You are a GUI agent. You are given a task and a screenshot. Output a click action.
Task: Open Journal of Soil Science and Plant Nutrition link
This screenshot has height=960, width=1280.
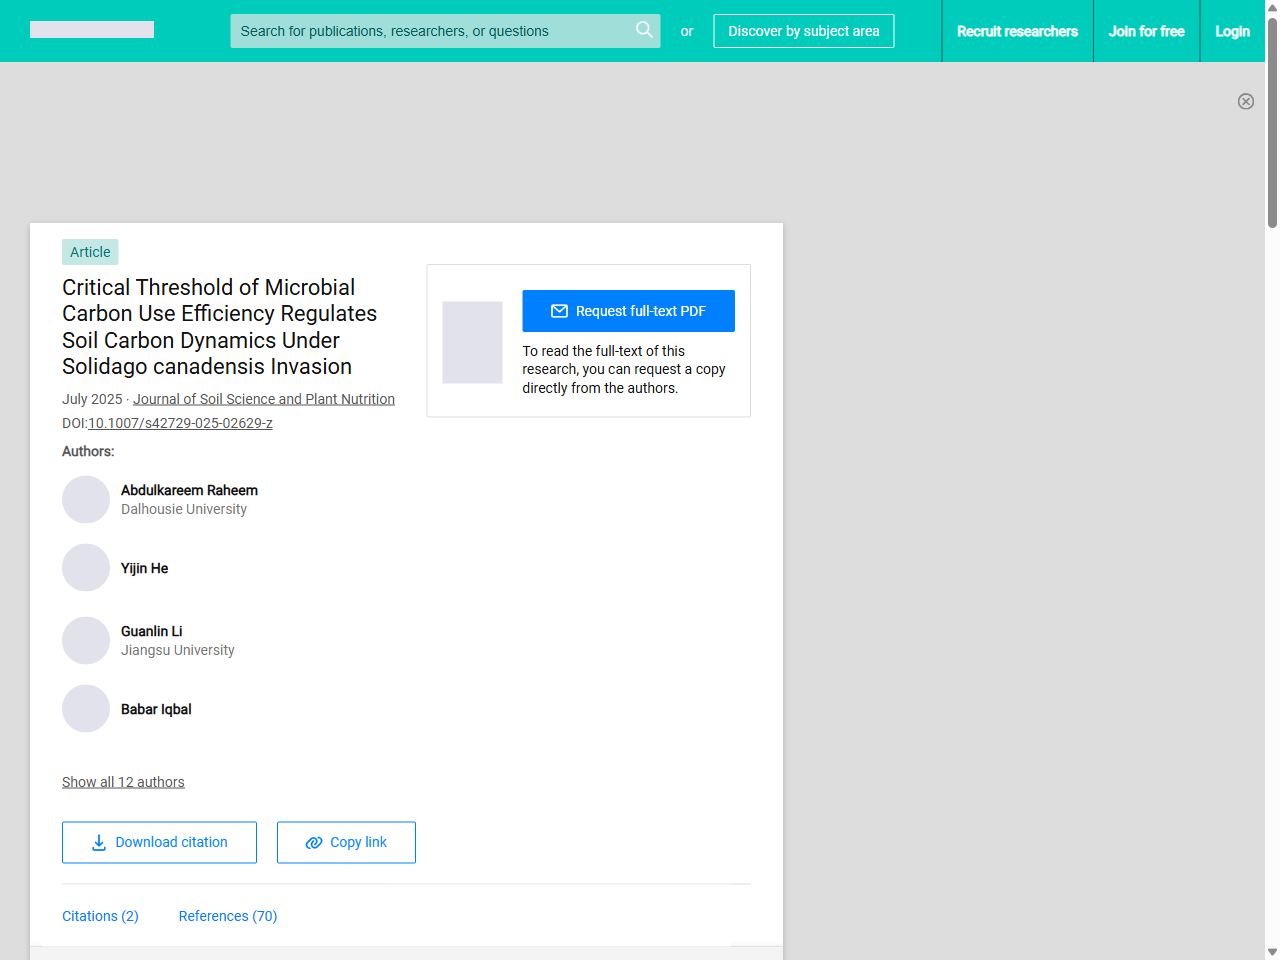click(x=264, y=399)
